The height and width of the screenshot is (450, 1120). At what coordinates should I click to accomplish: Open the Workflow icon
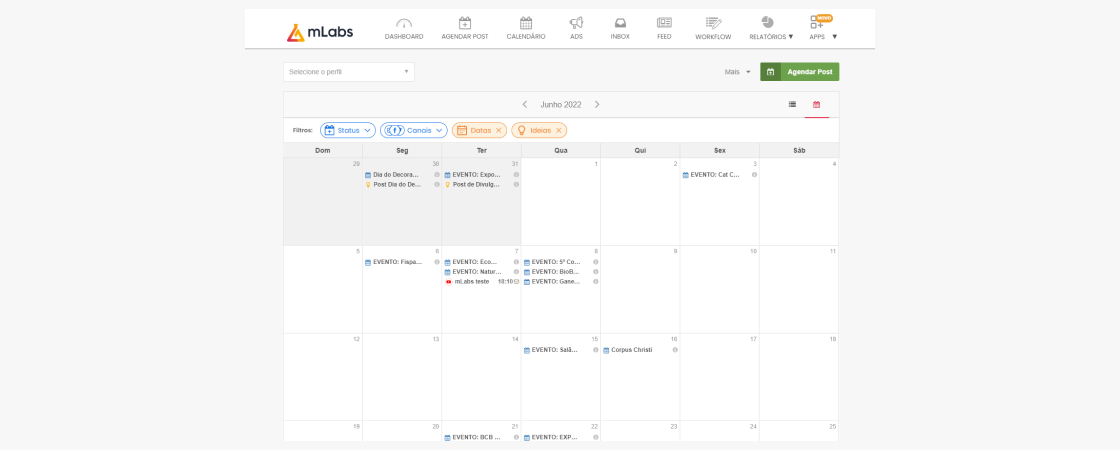(x=713, y=23)
